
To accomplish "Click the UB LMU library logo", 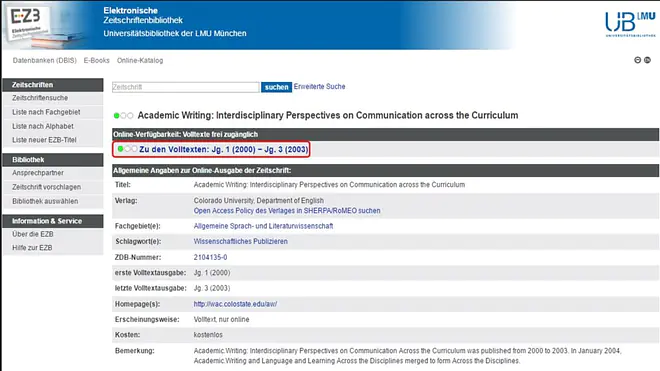I will tap(630, 24).
